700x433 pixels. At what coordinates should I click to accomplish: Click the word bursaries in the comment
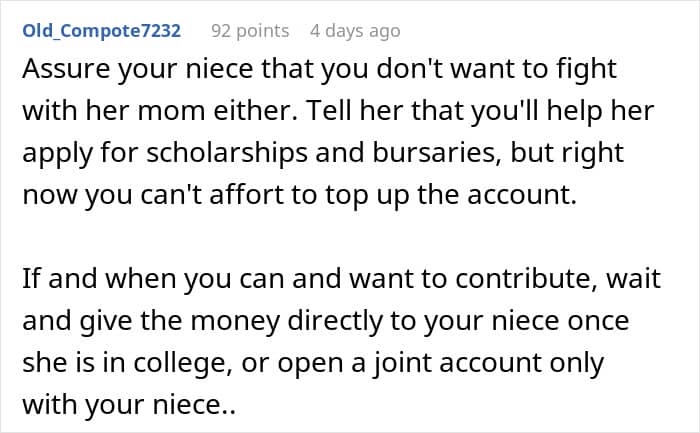[437, 153]
